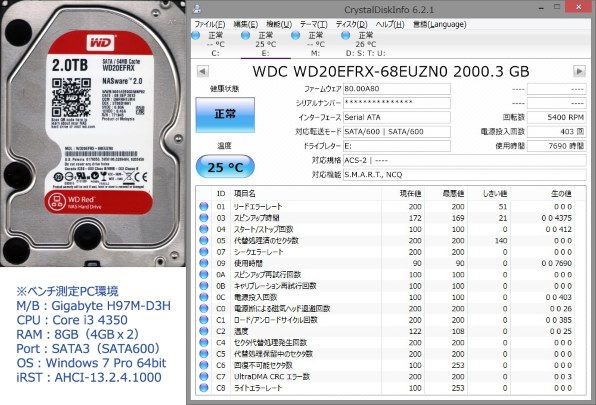Image resolution: width=596 pixels, height=405 pixels.
Task: Click the ID column header
Action: 221,194
